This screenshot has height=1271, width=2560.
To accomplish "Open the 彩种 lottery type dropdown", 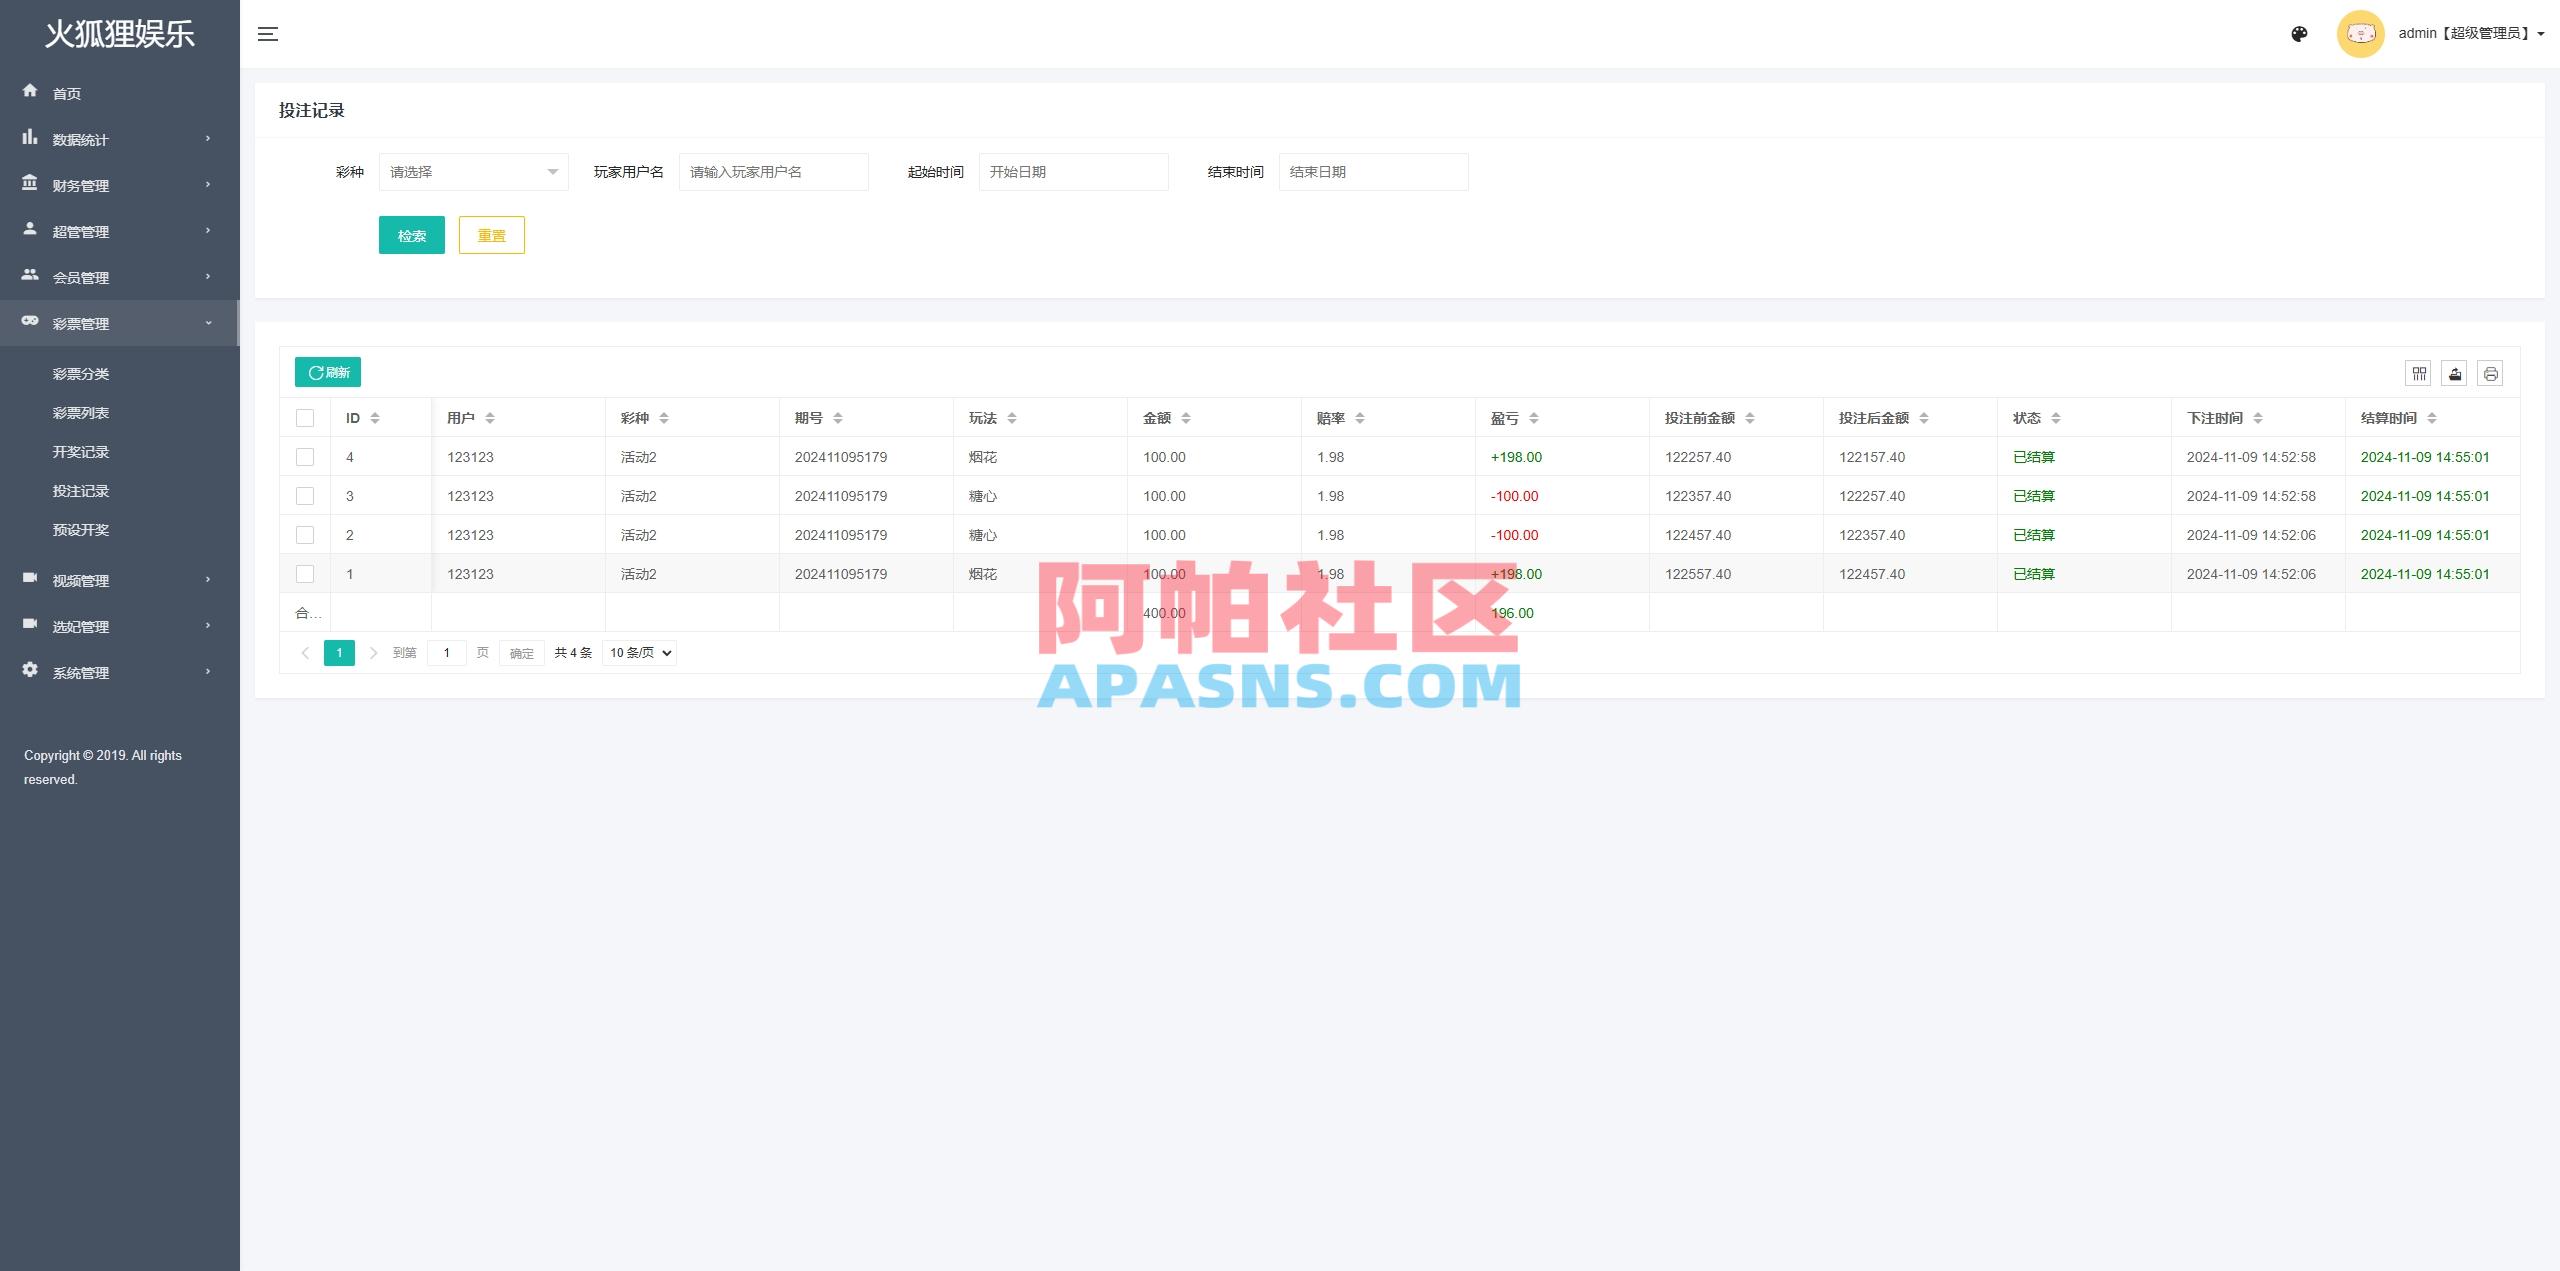I will tap(473, 171).
